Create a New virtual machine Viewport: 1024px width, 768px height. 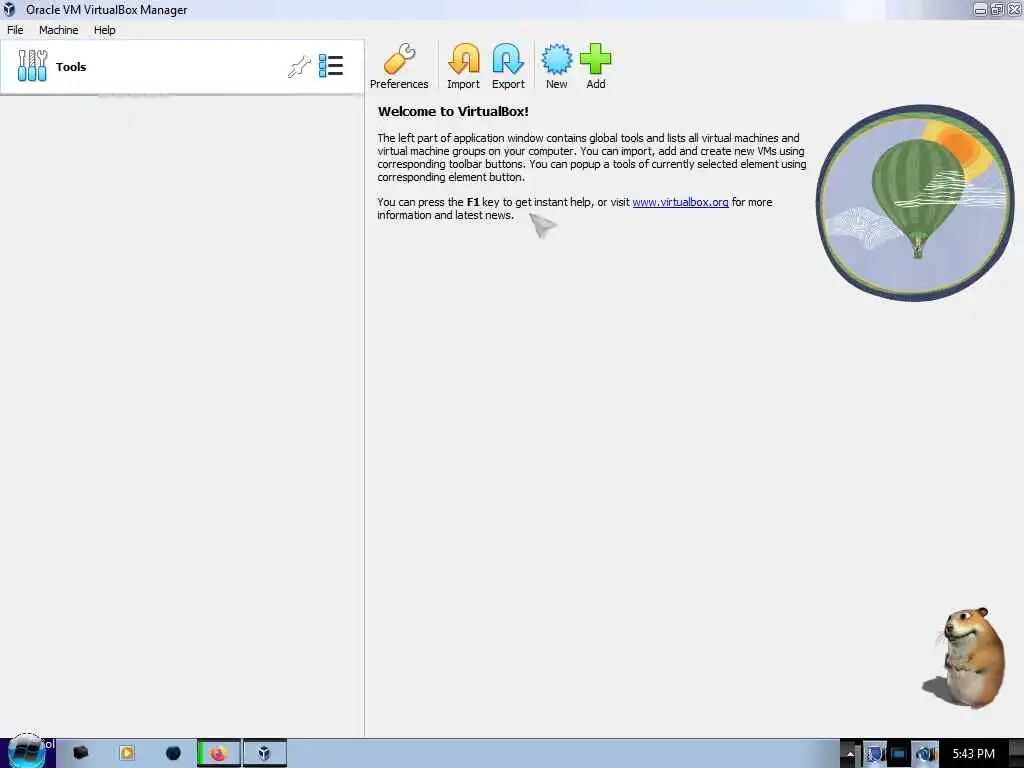click(556, 67)
